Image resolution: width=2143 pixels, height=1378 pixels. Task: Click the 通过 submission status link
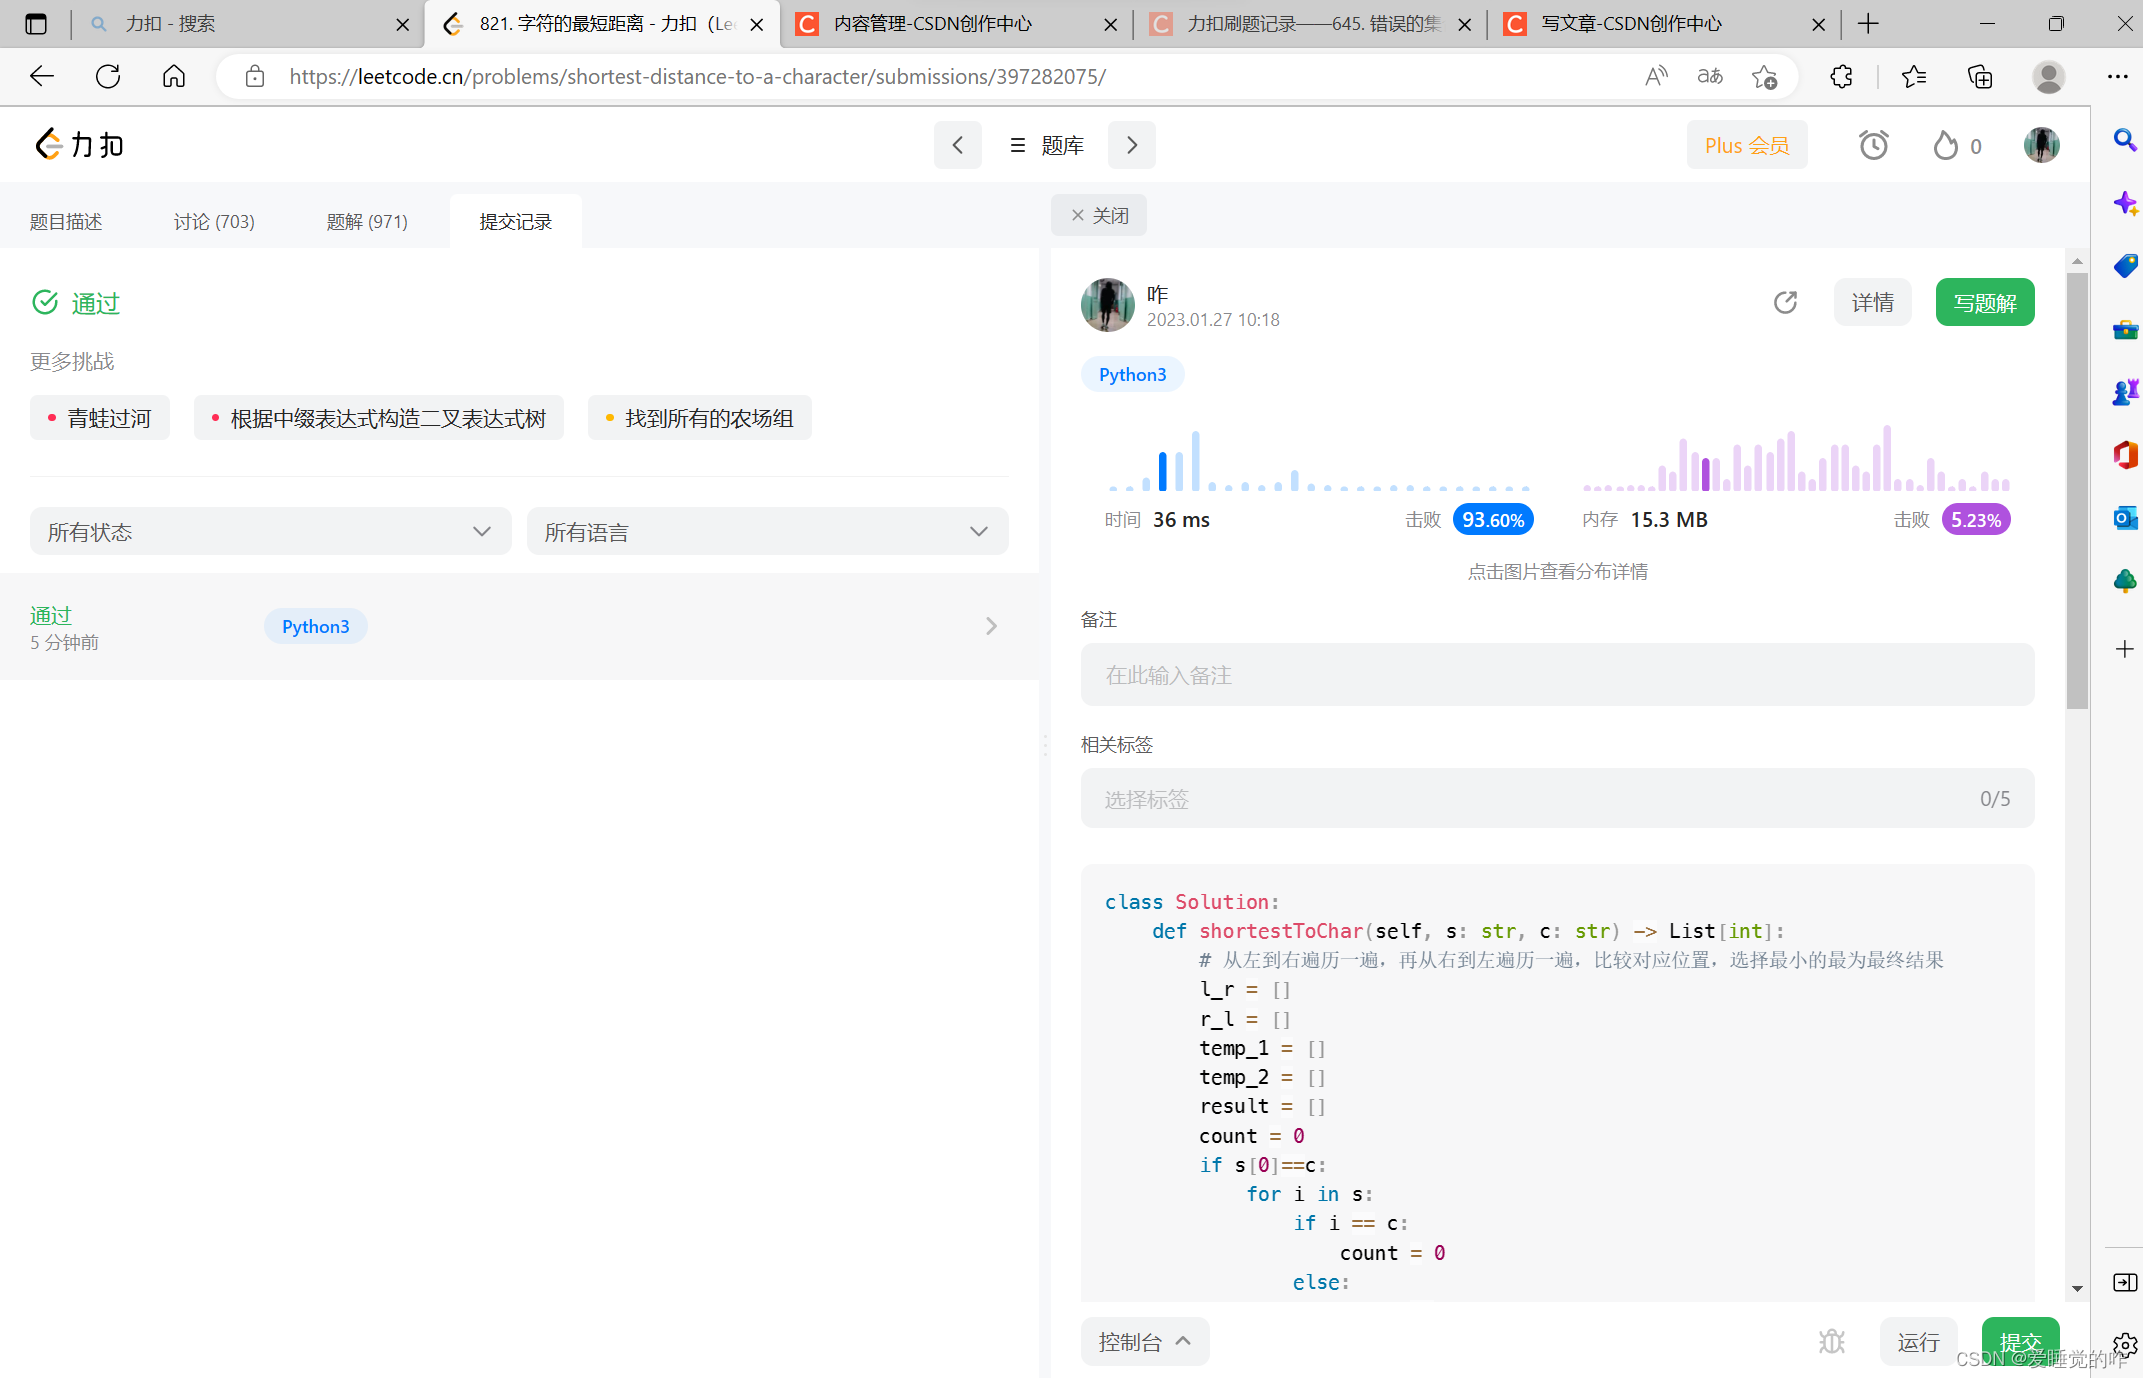[50, 615]
